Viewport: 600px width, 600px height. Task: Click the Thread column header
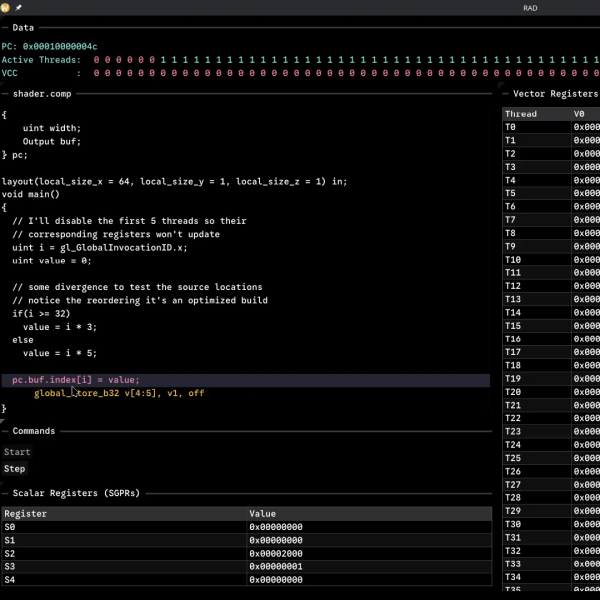[520, 114]
